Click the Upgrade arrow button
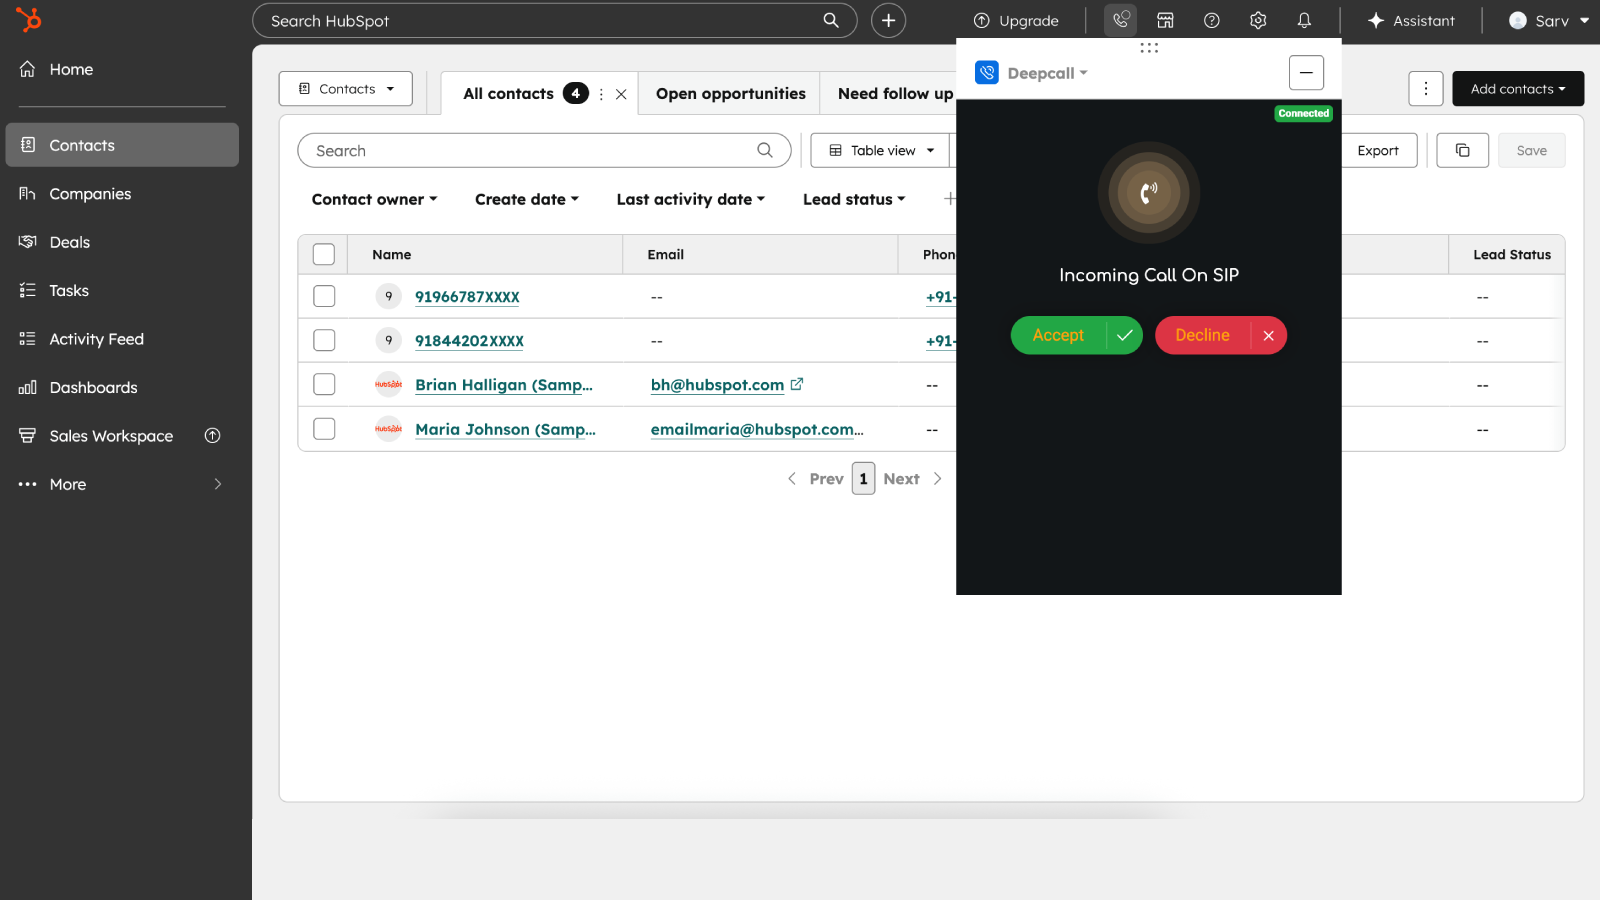 click(1016, 20)
